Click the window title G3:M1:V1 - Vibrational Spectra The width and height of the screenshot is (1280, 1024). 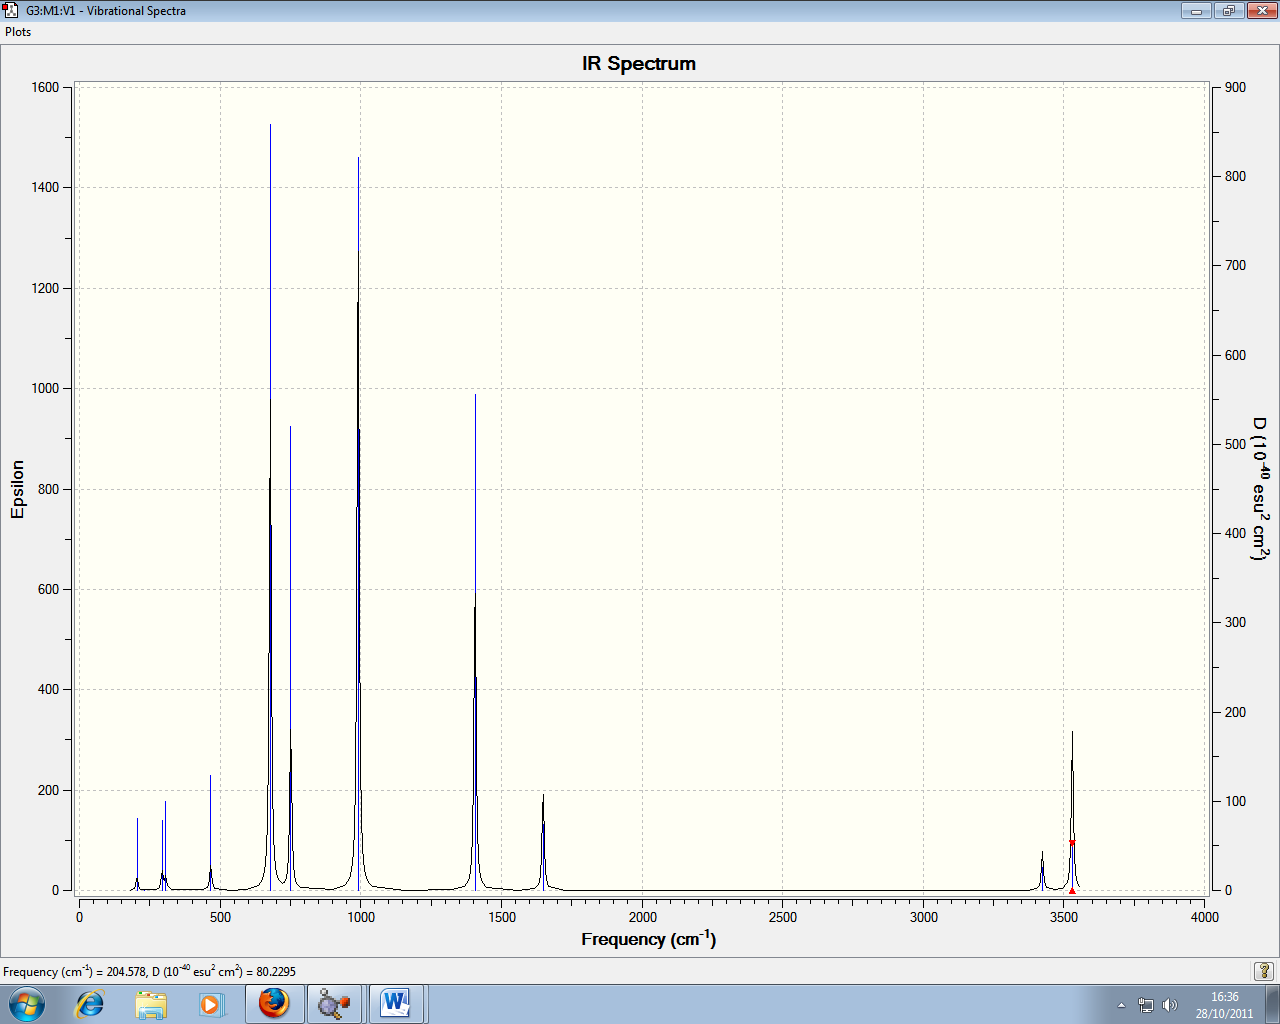(106, 11)
